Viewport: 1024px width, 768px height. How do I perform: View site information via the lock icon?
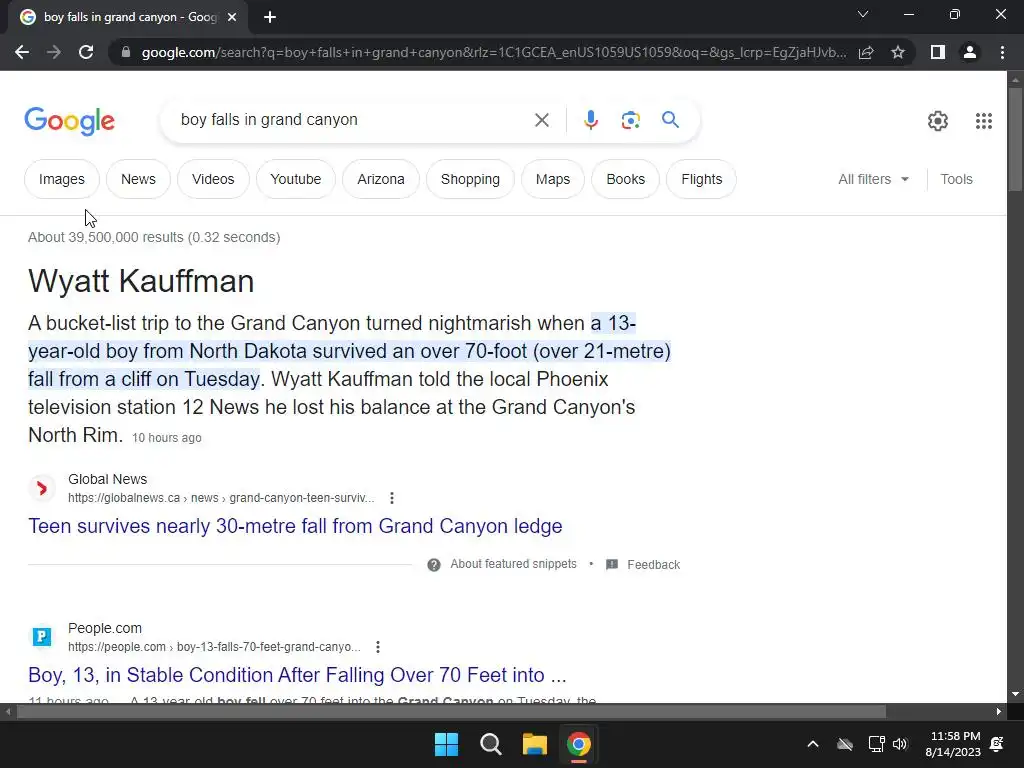tap(126, 52)
